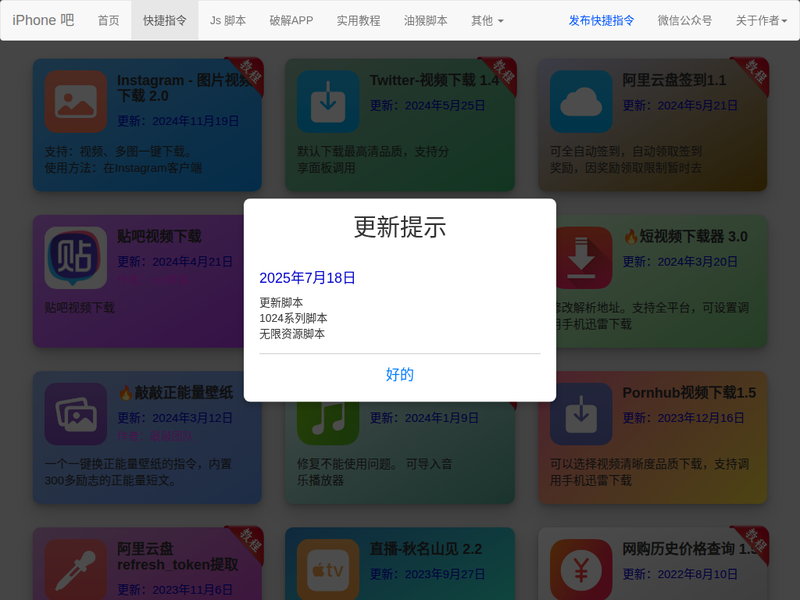Click the Instagram image download shortcut icon
This screenshot has height=600, width=800.
[x=76, y=101]
